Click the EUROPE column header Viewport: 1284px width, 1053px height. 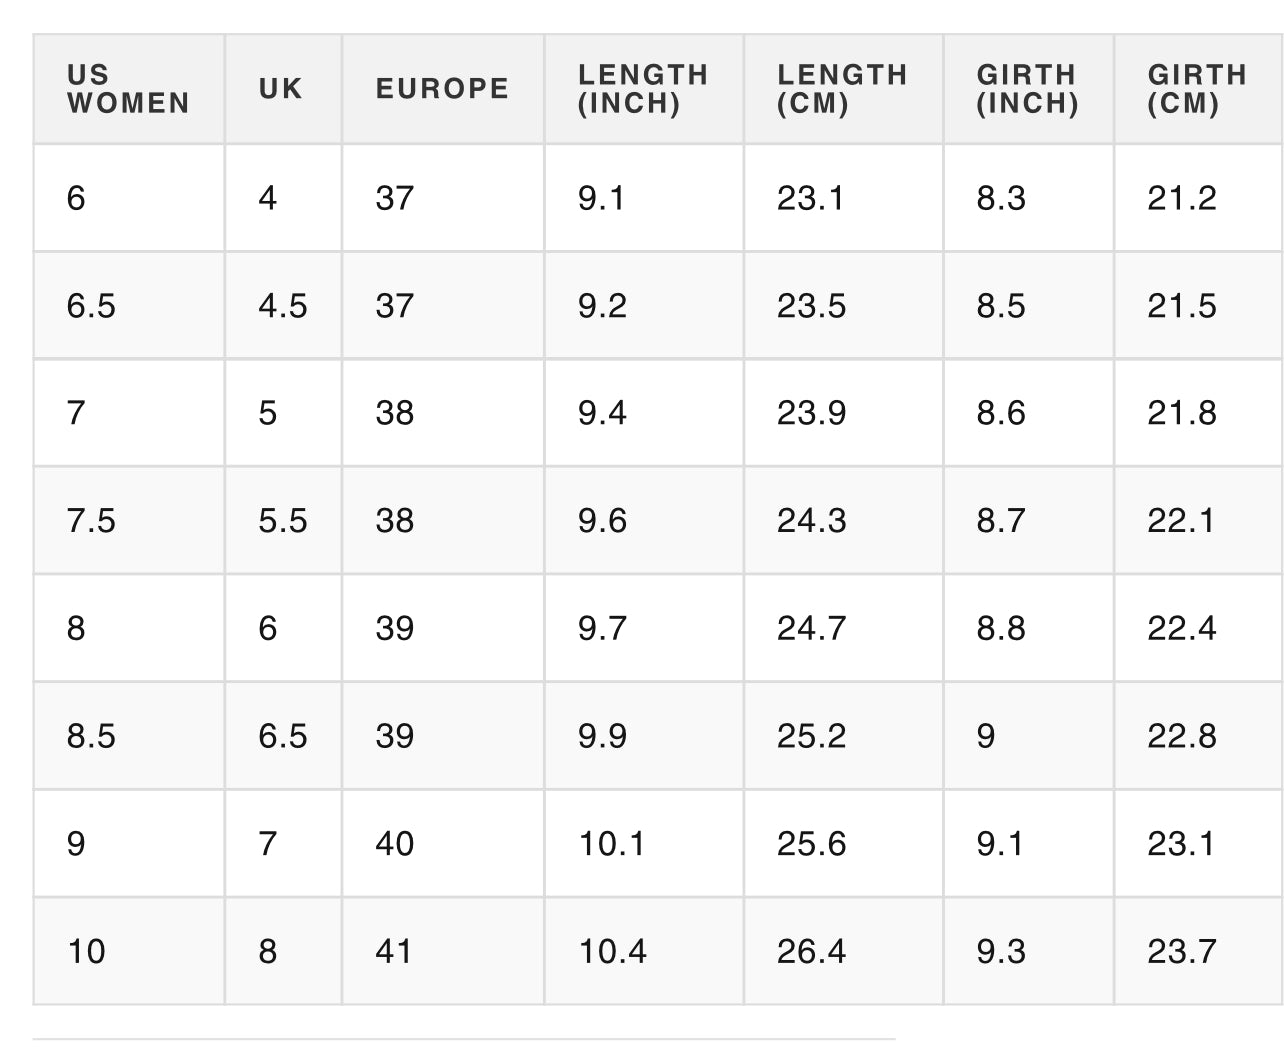[443, 89]
